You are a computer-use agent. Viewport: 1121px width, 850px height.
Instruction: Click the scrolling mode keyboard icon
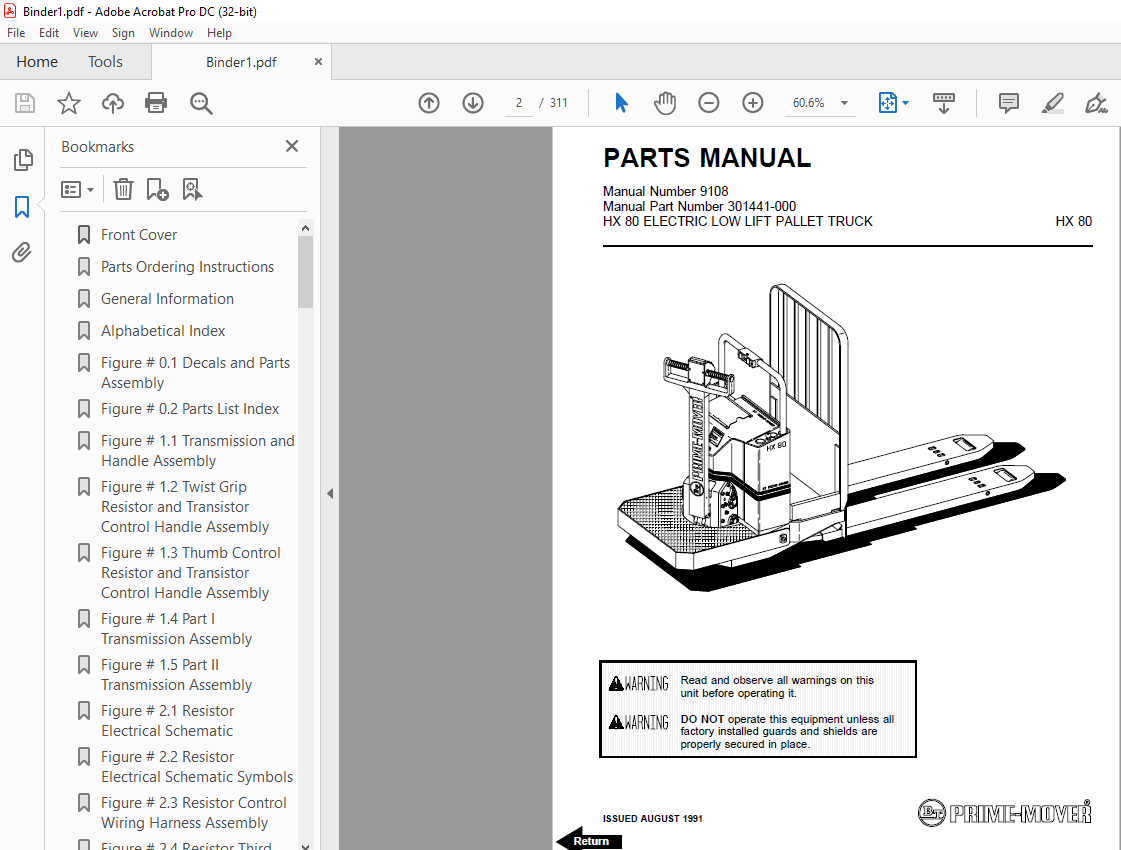944,103
